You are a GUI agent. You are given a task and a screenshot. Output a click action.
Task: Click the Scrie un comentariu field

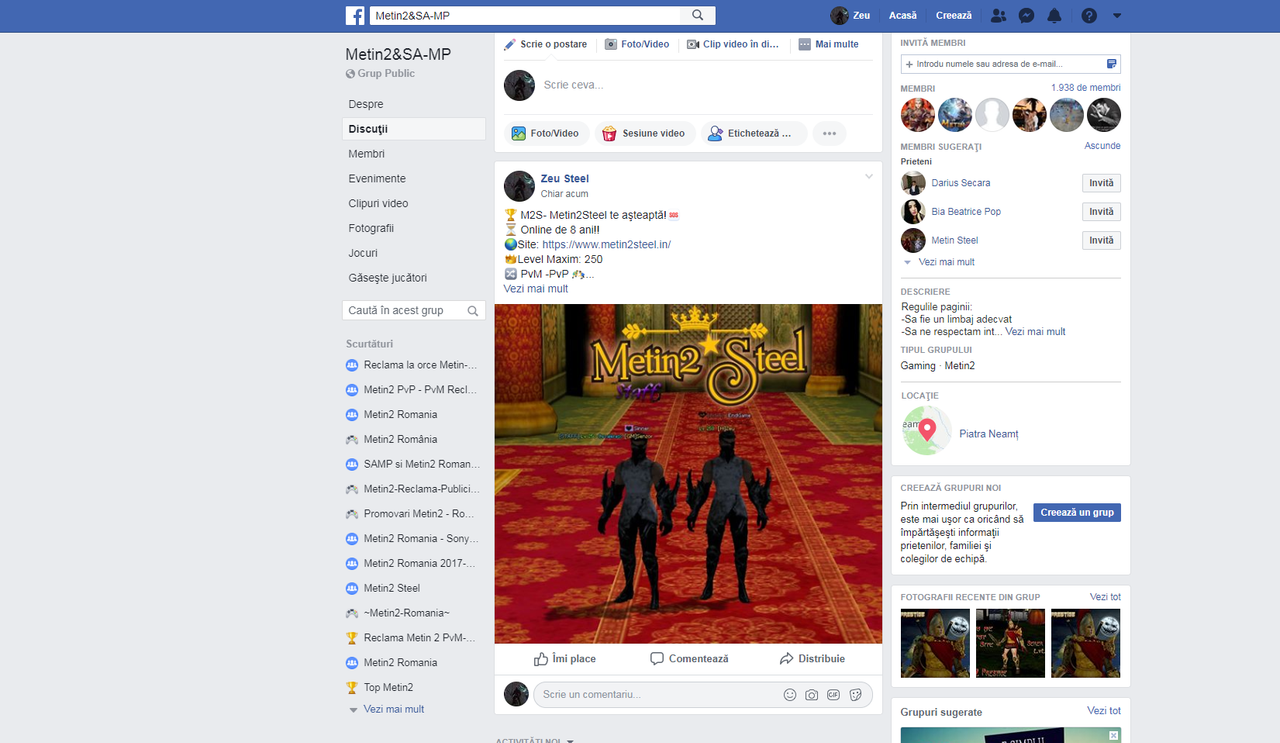655,694
